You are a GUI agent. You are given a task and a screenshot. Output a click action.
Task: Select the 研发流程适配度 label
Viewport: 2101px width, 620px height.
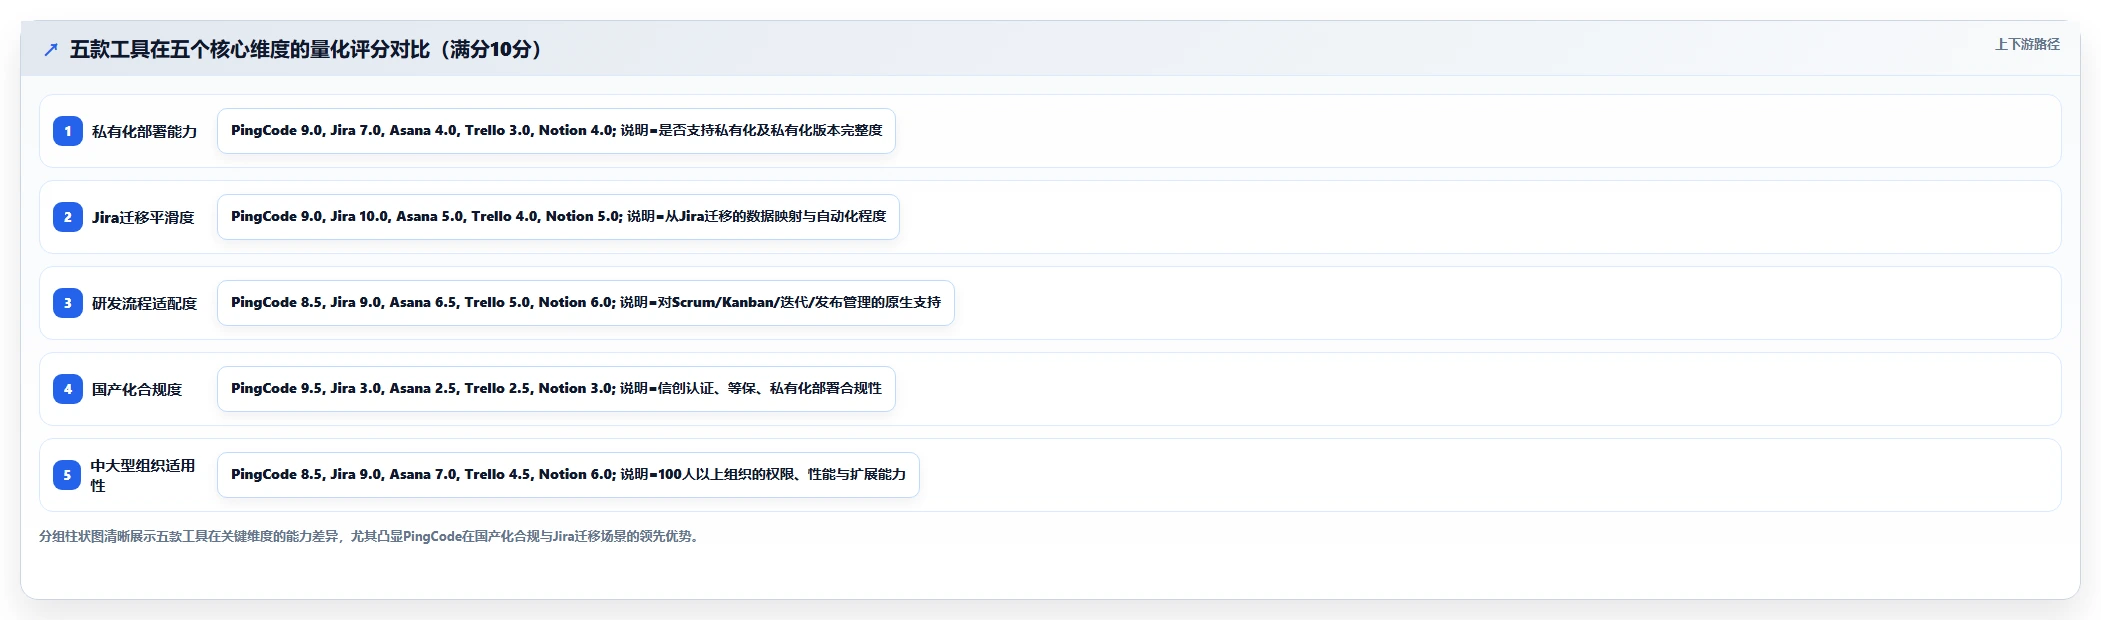[x=144, y=303]
